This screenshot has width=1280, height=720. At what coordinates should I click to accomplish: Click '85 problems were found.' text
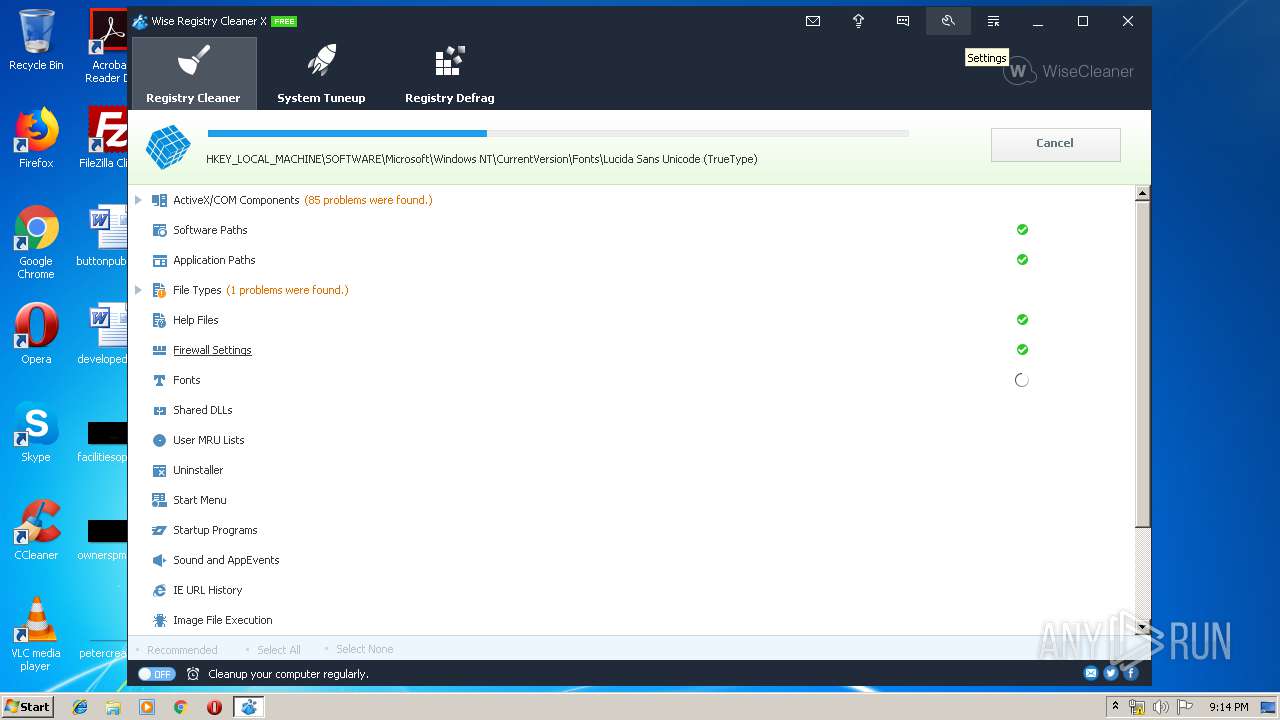(368, 200)
